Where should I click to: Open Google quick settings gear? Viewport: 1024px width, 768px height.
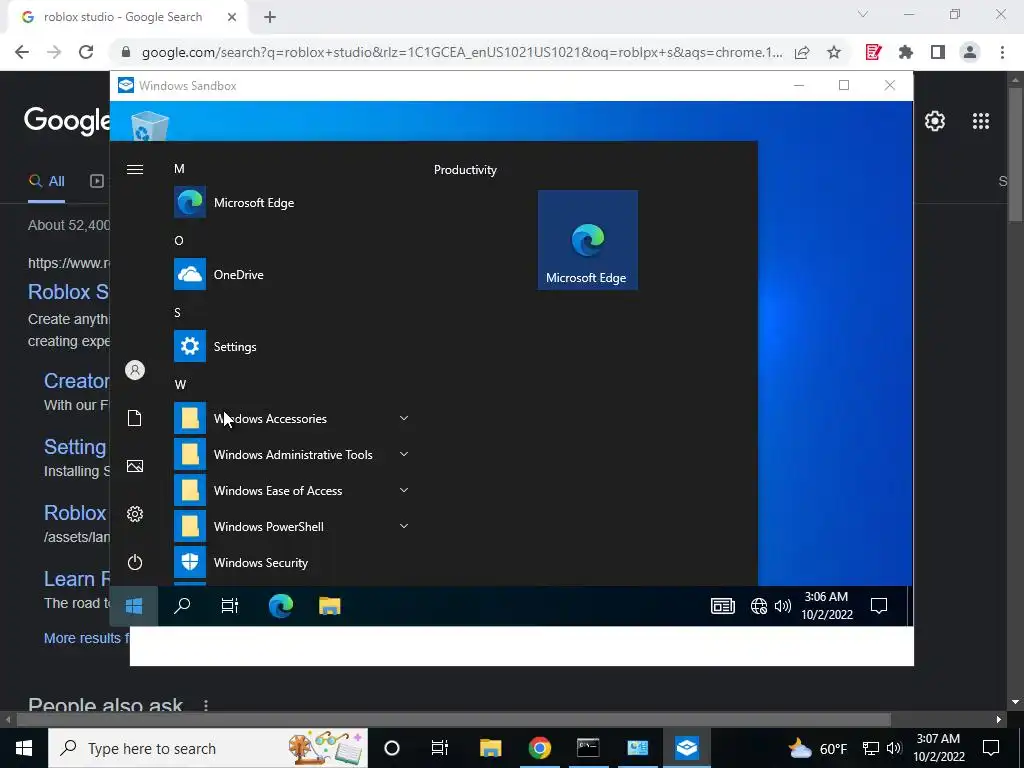(x=935, y=121)
